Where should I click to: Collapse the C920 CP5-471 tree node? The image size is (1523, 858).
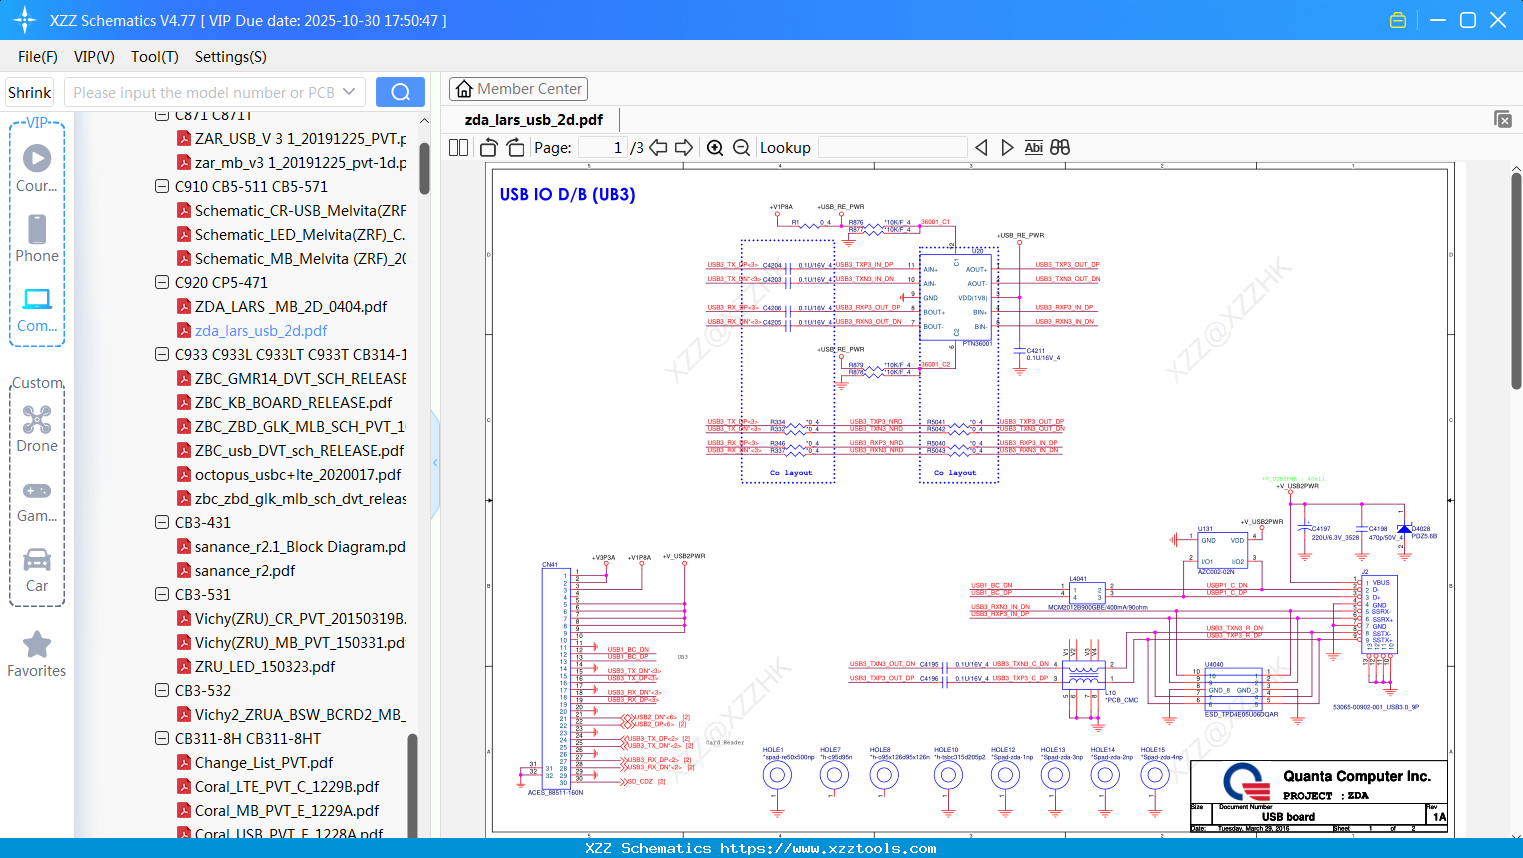click(x=162, y=282)
